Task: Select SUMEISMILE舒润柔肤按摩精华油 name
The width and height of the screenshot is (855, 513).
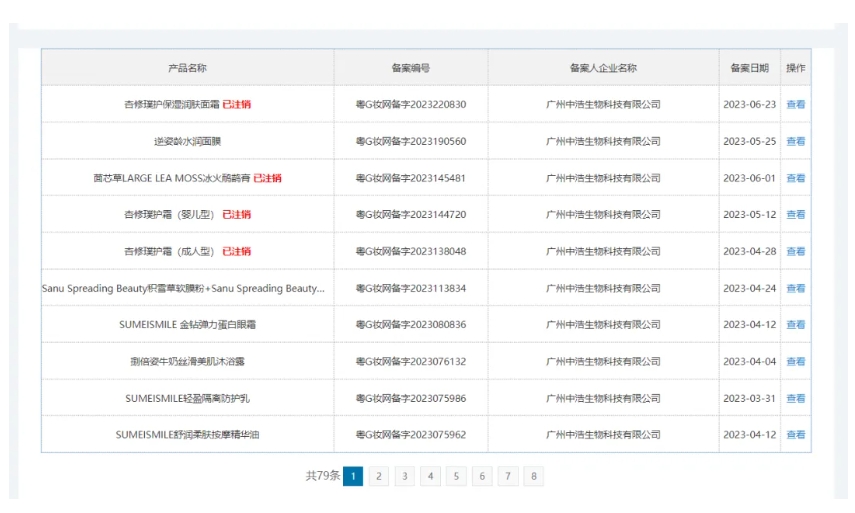Action: point(188,434)
